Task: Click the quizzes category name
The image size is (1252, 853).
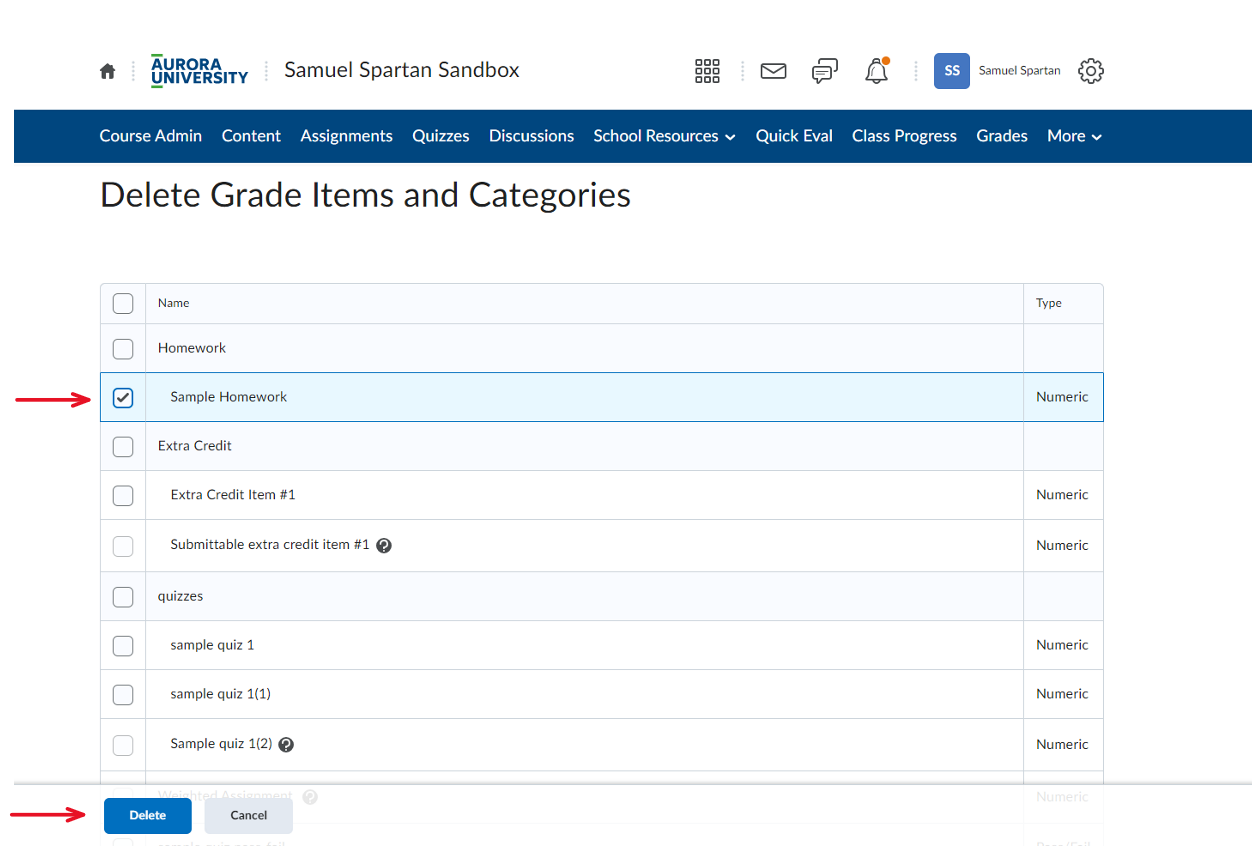Action: (181, 596)
